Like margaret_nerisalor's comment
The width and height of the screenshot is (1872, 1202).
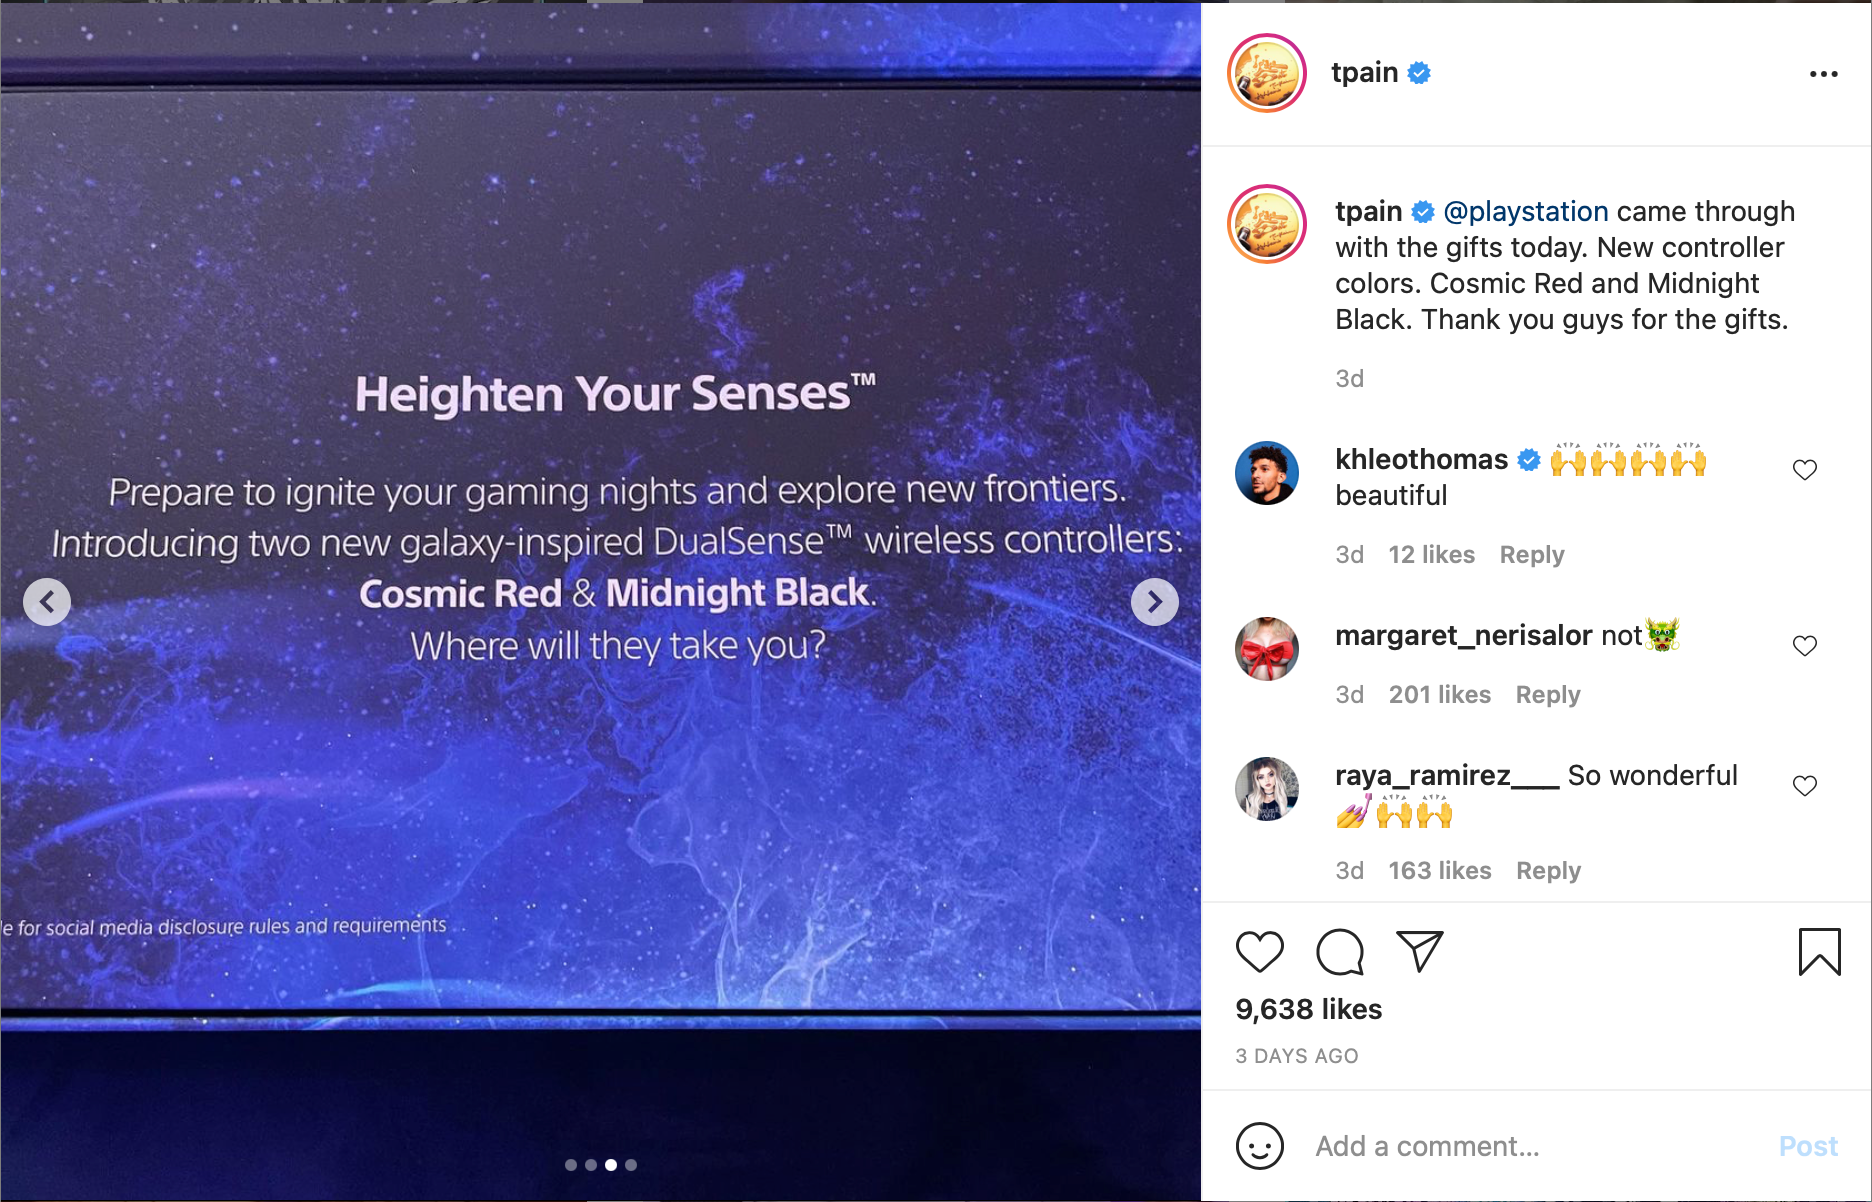pos(1804,646)
